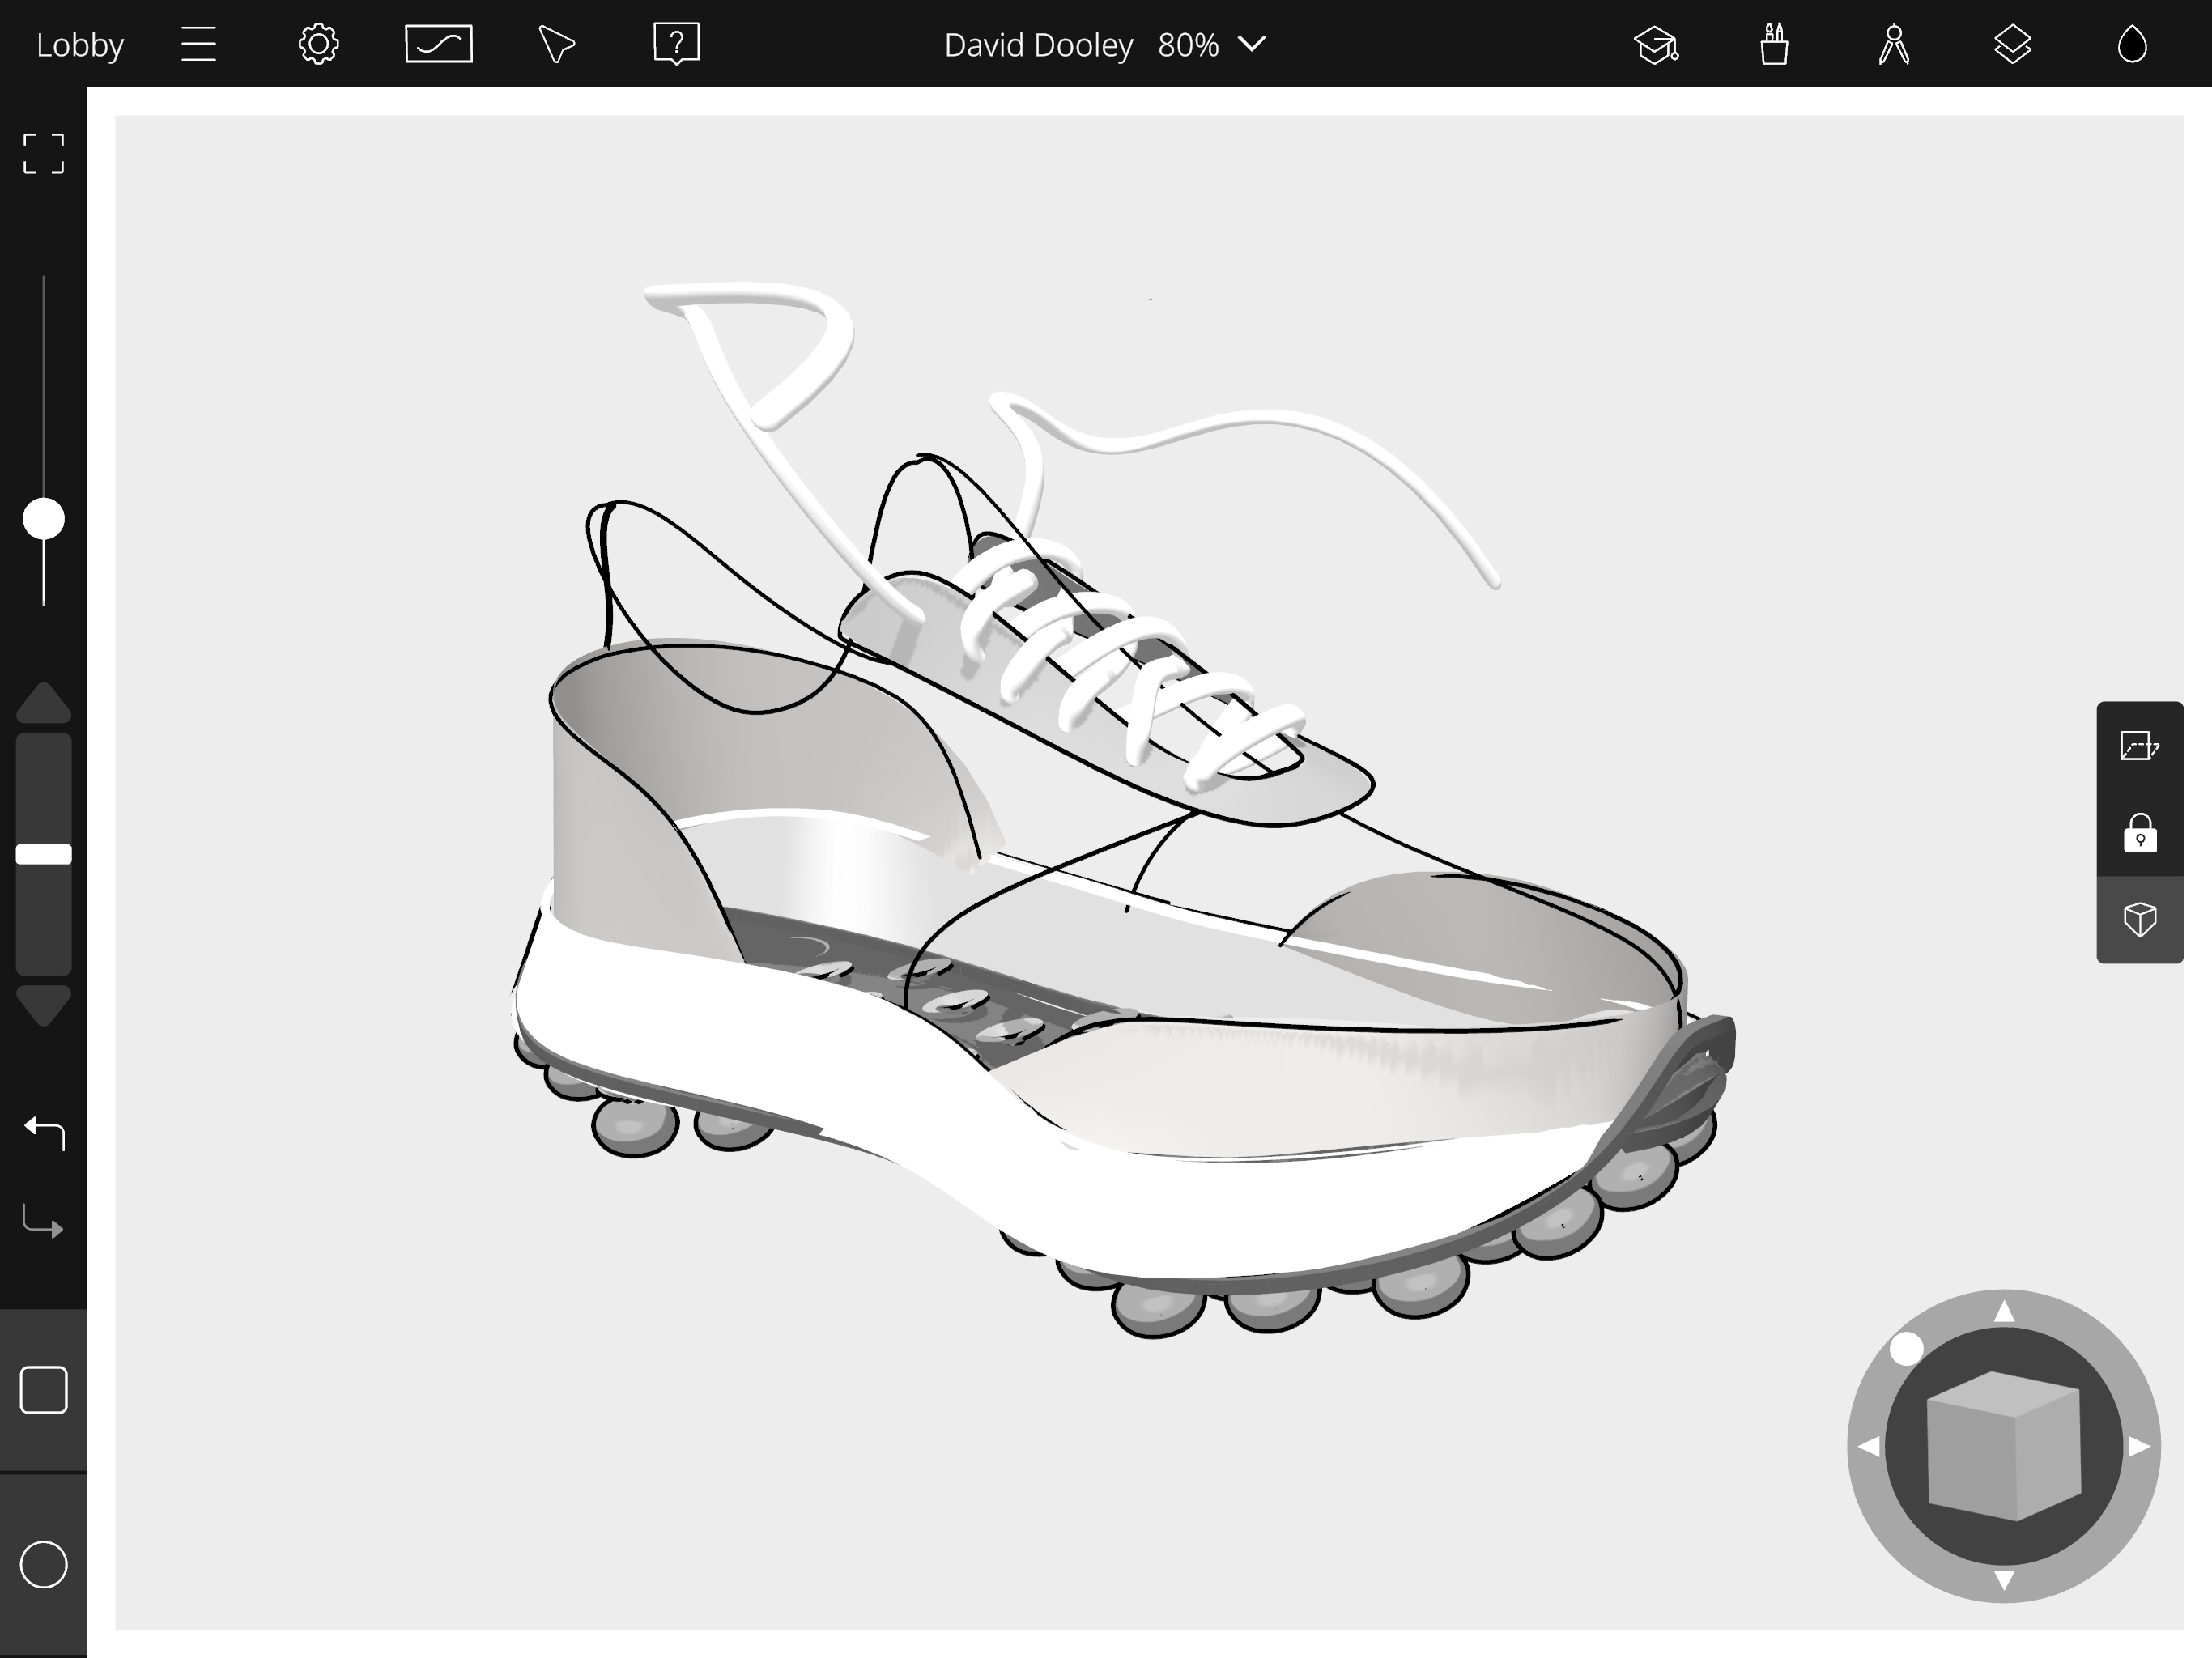Click the undo arrow

pyautogui.click(x=44, y=1132)
